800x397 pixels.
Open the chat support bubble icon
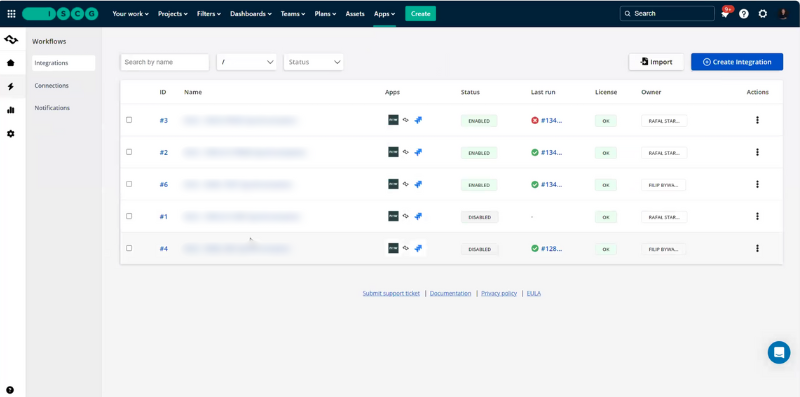tap(779, 352)
